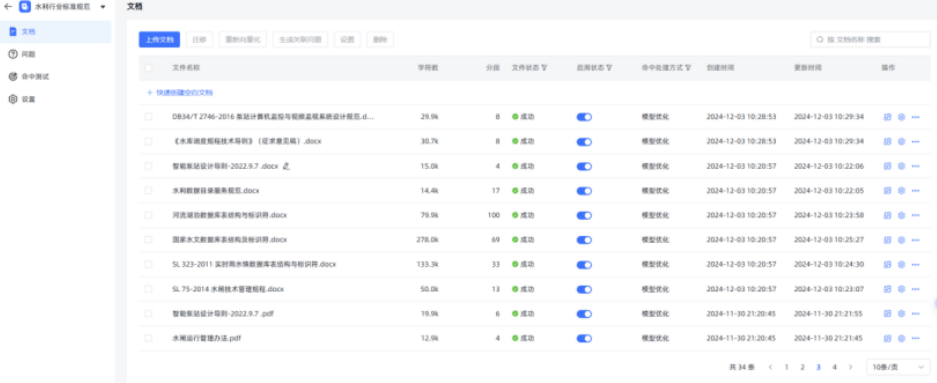Click the vectorize grid icon for 水闸运行管理办法.pdf row
937x383 pixels.
coord(888,338)
